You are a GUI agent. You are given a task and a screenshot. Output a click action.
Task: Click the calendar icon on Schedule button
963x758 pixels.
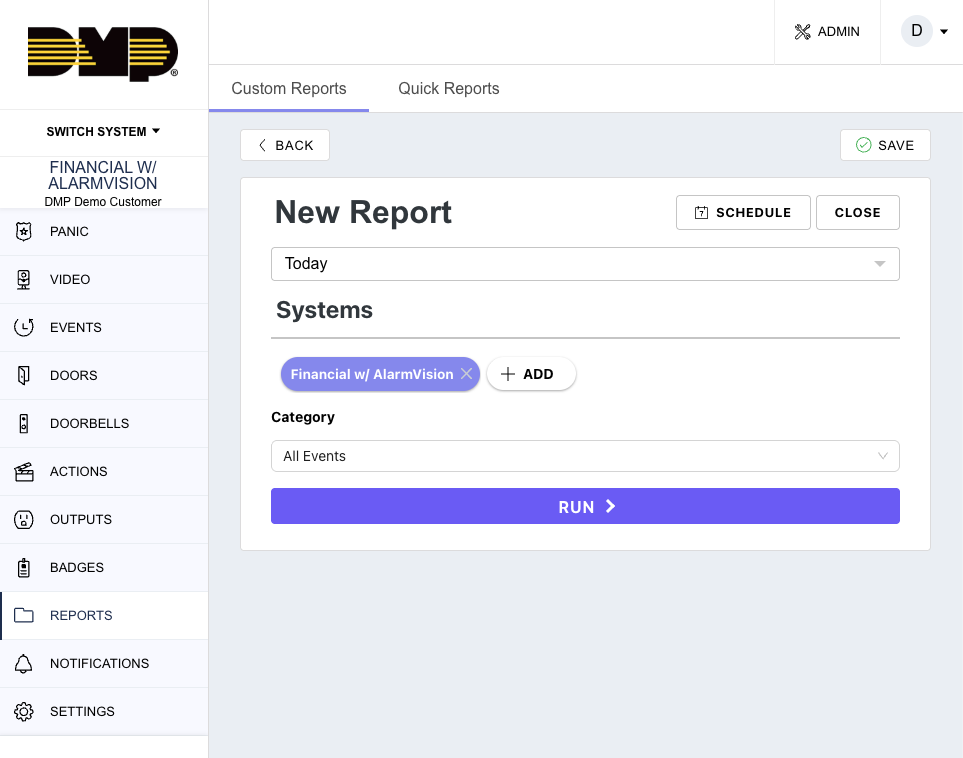coord(701,213)
